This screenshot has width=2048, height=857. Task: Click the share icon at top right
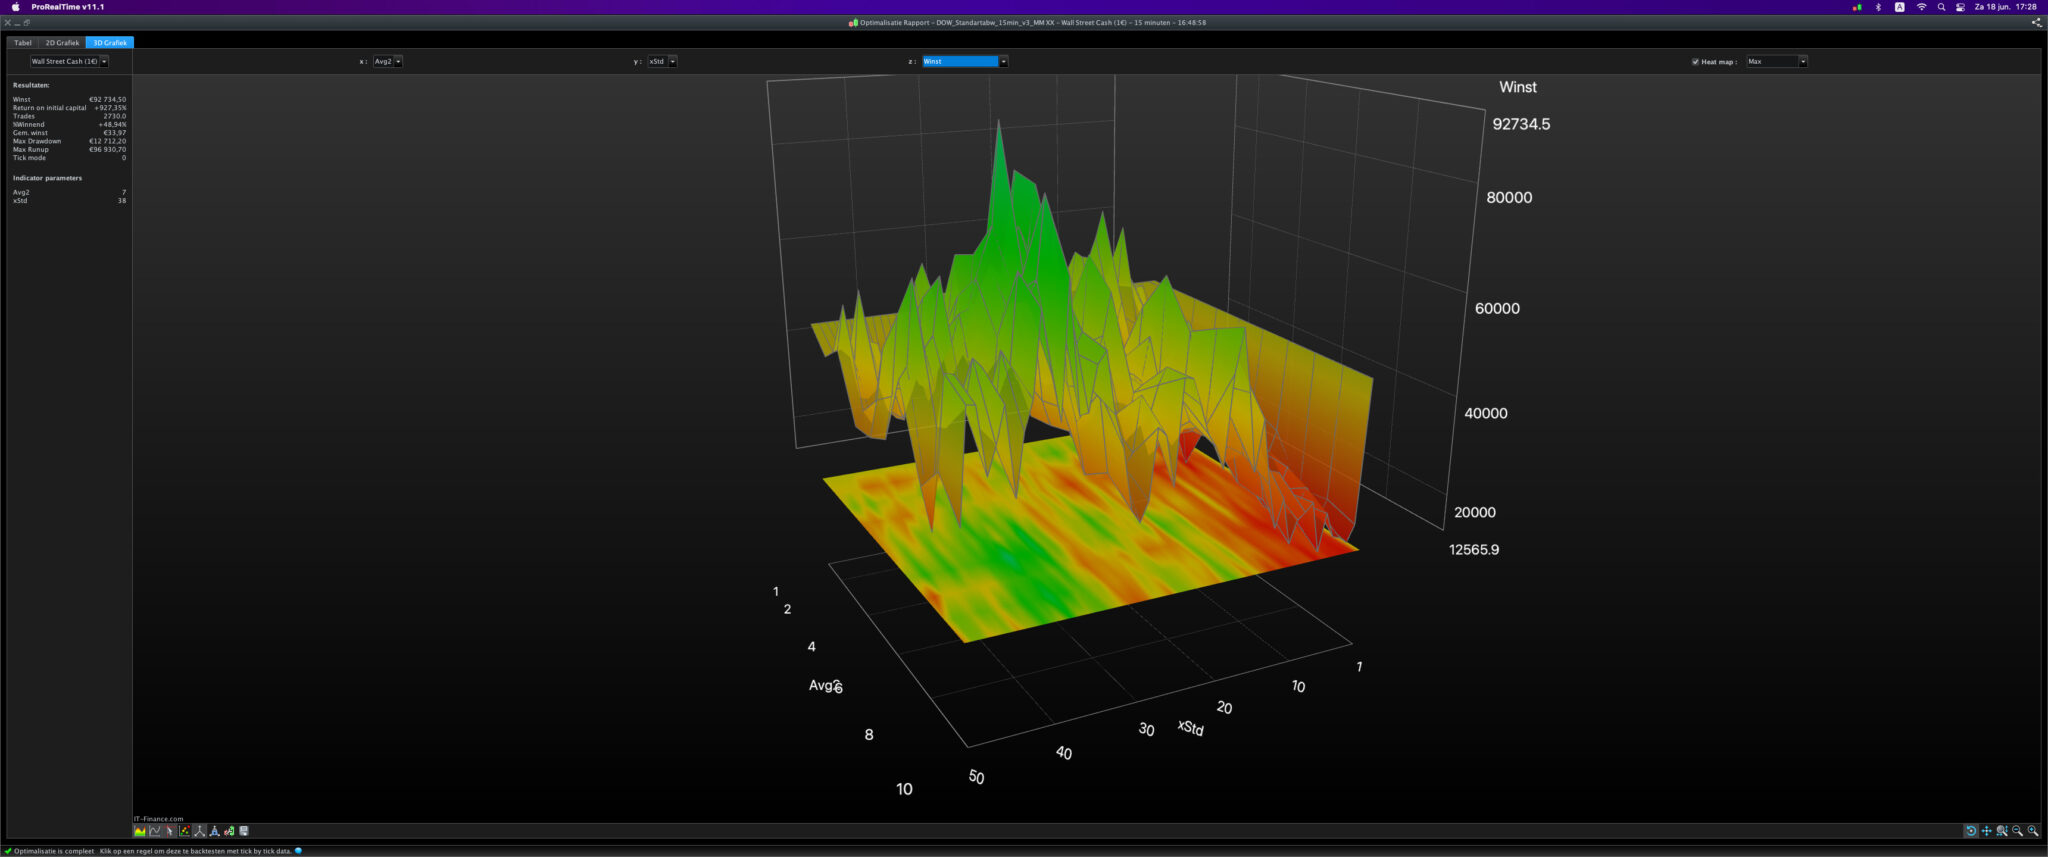click(2036, 22)
